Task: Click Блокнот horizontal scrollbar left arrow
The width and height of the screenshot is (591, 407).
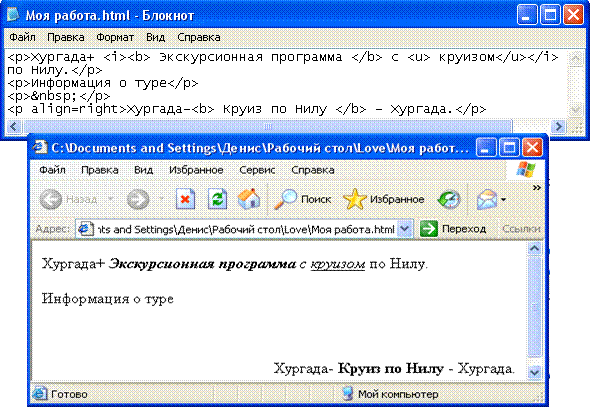Action: (14, 126)
